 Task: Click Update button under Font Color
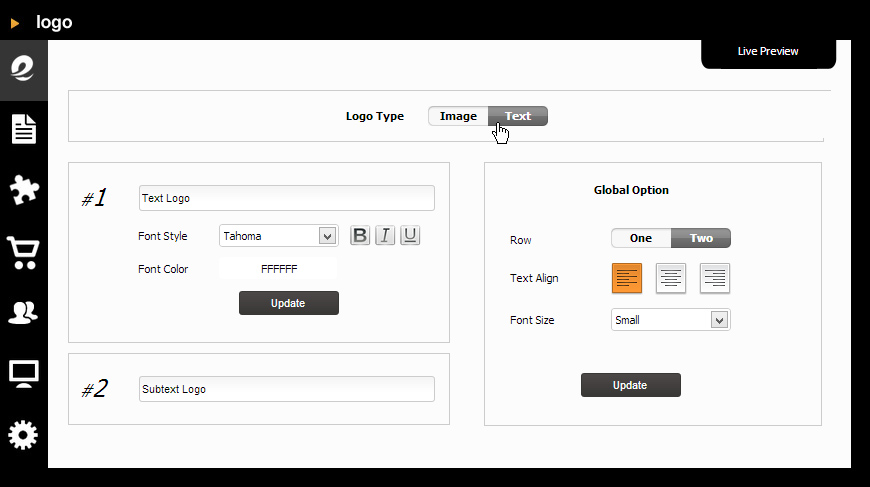pos(289,303)
